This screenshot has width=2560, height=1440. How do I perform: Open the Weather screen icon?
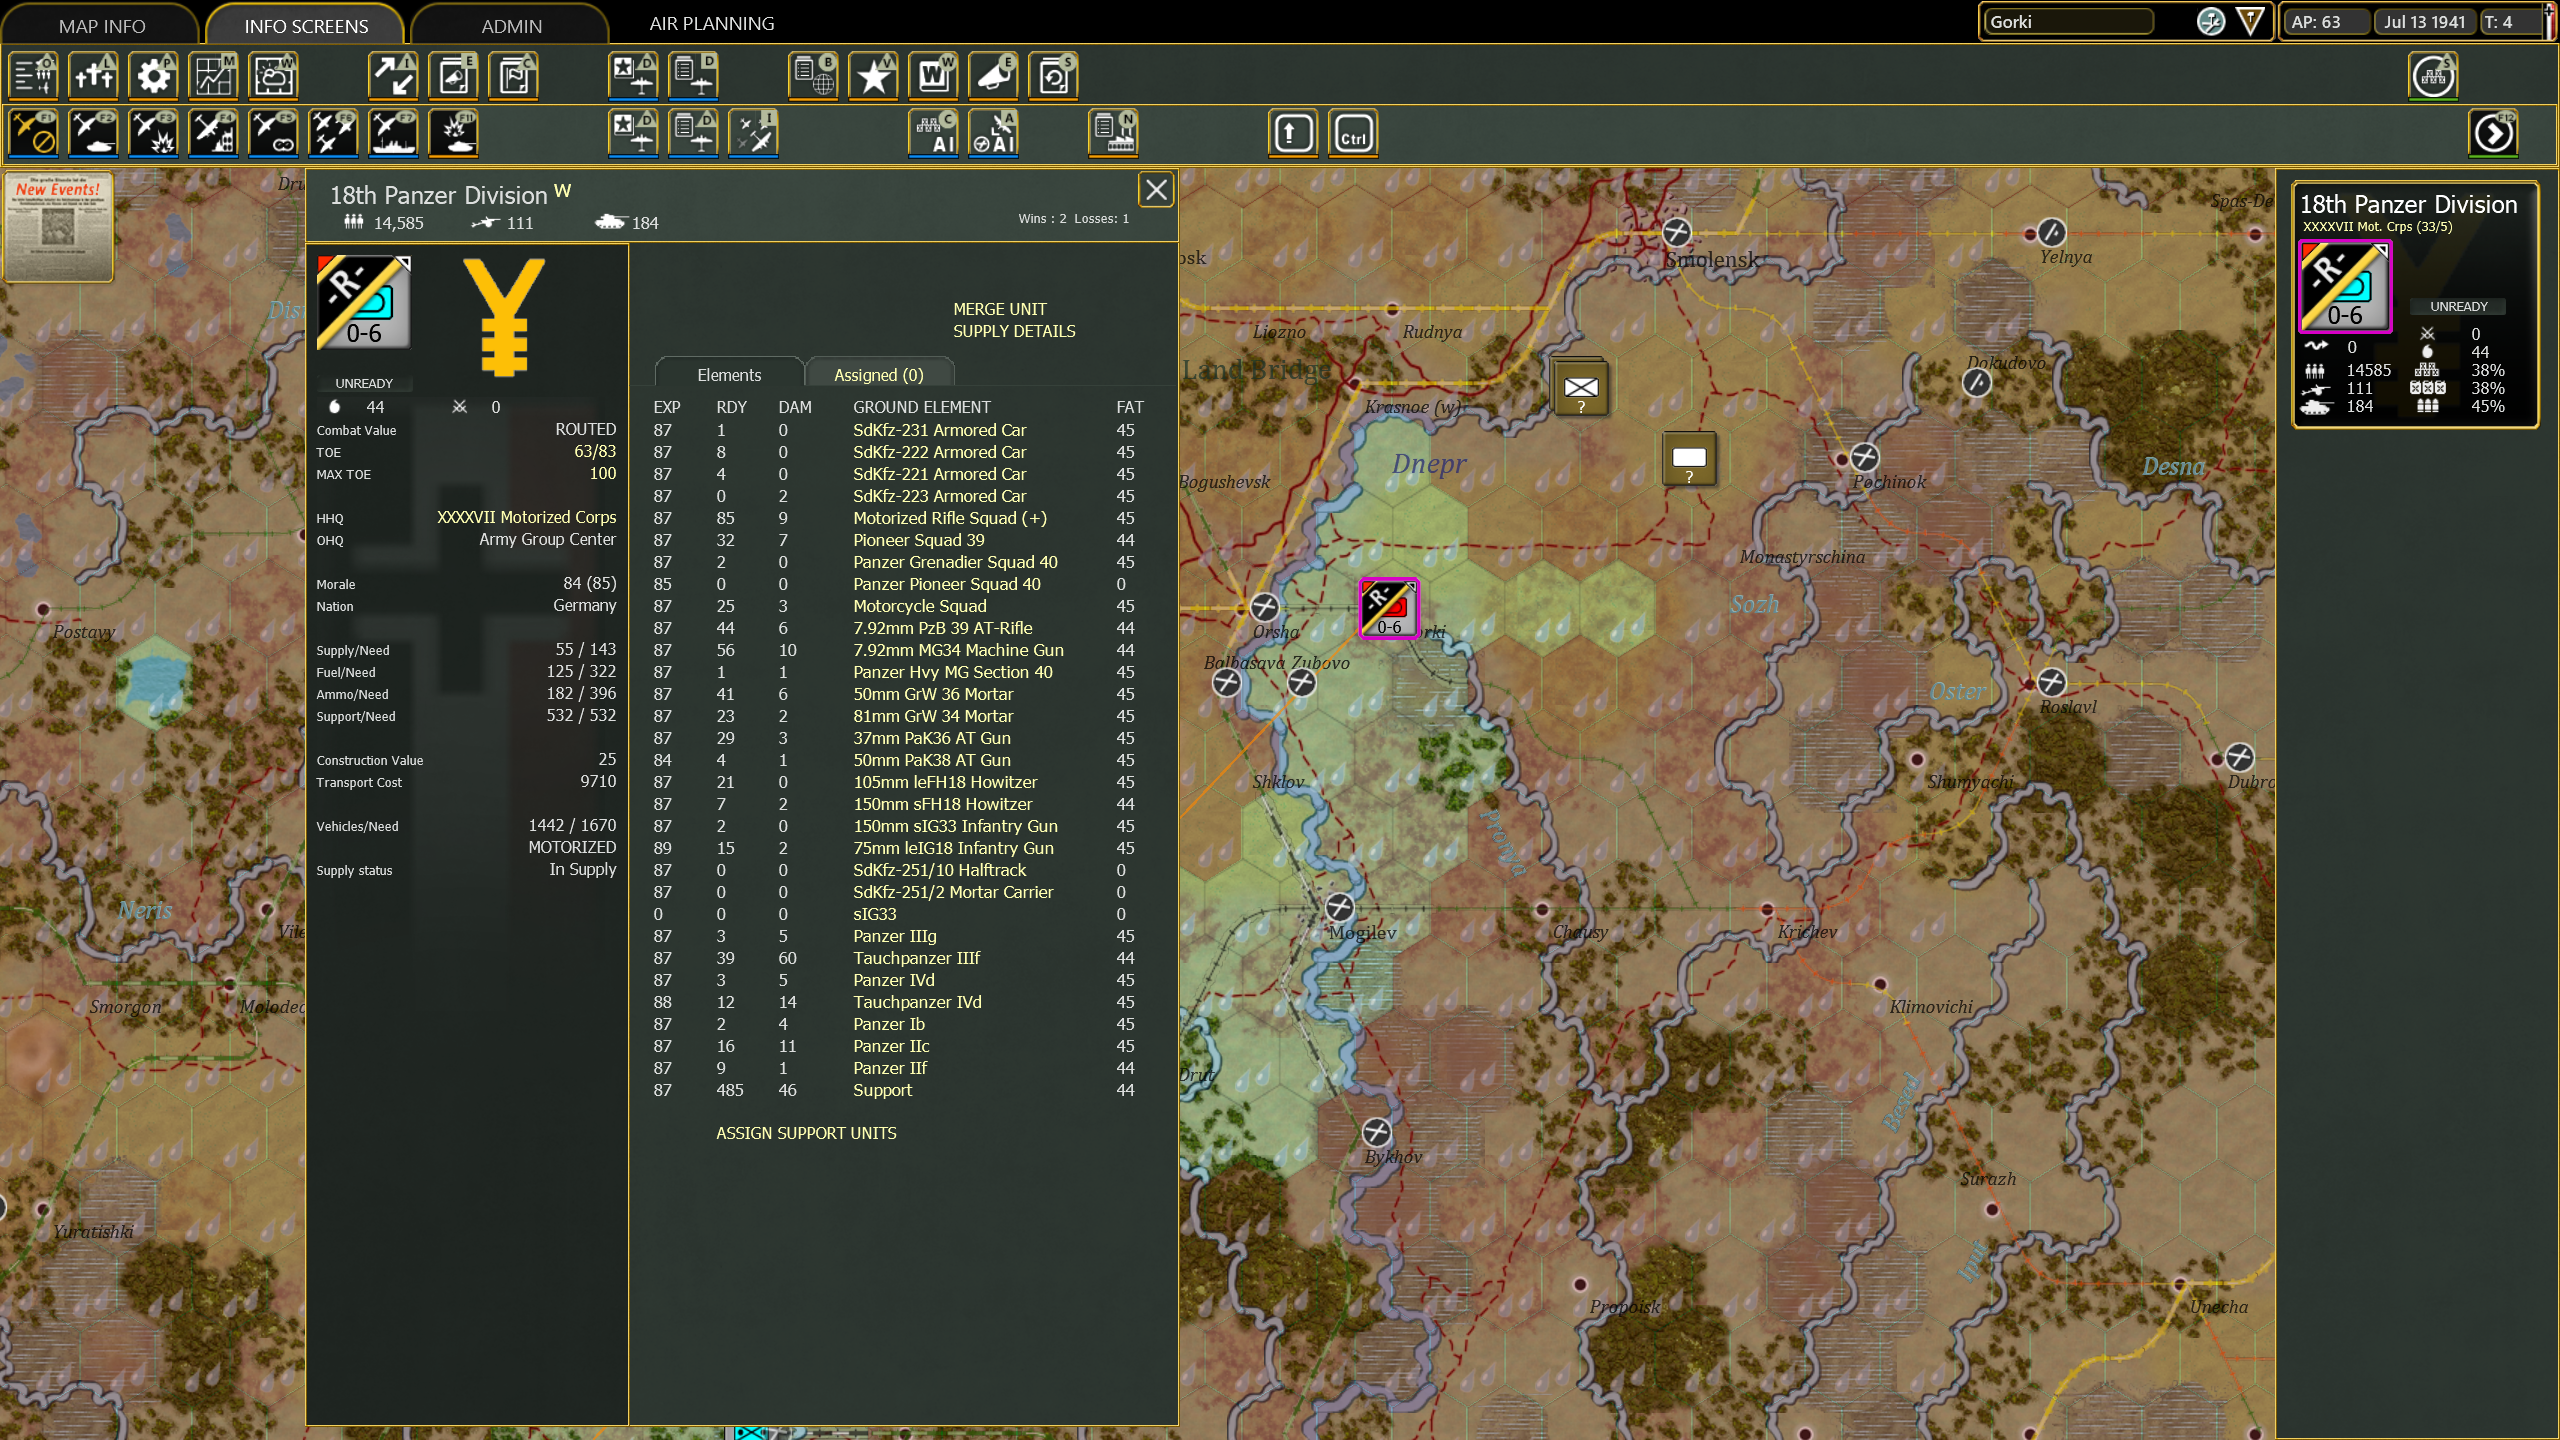(x=274, y=75)
